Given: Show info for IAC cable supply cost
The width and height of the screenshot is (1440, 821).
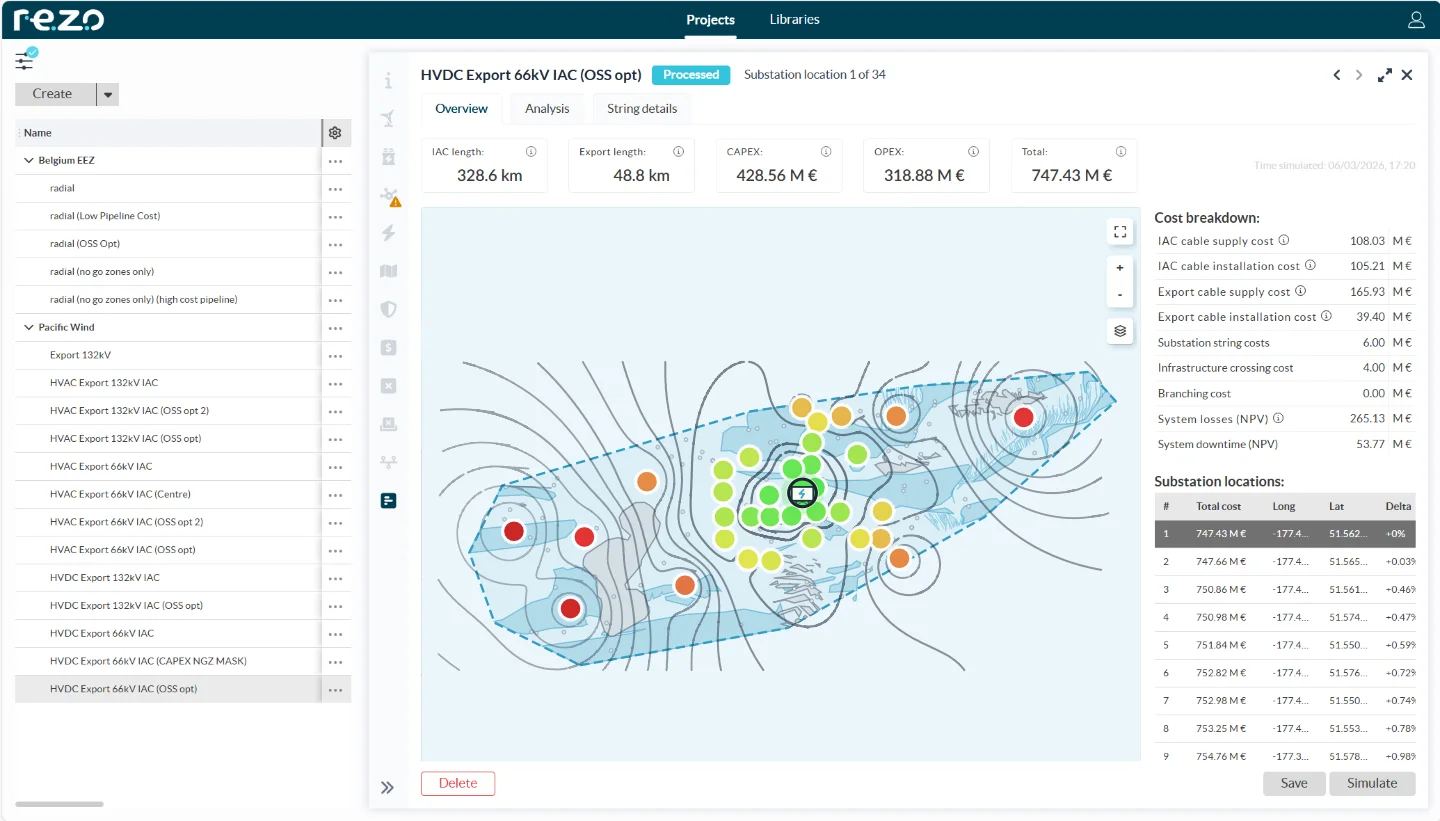Looking at the screenshot, I should [x=1284, y=240].
